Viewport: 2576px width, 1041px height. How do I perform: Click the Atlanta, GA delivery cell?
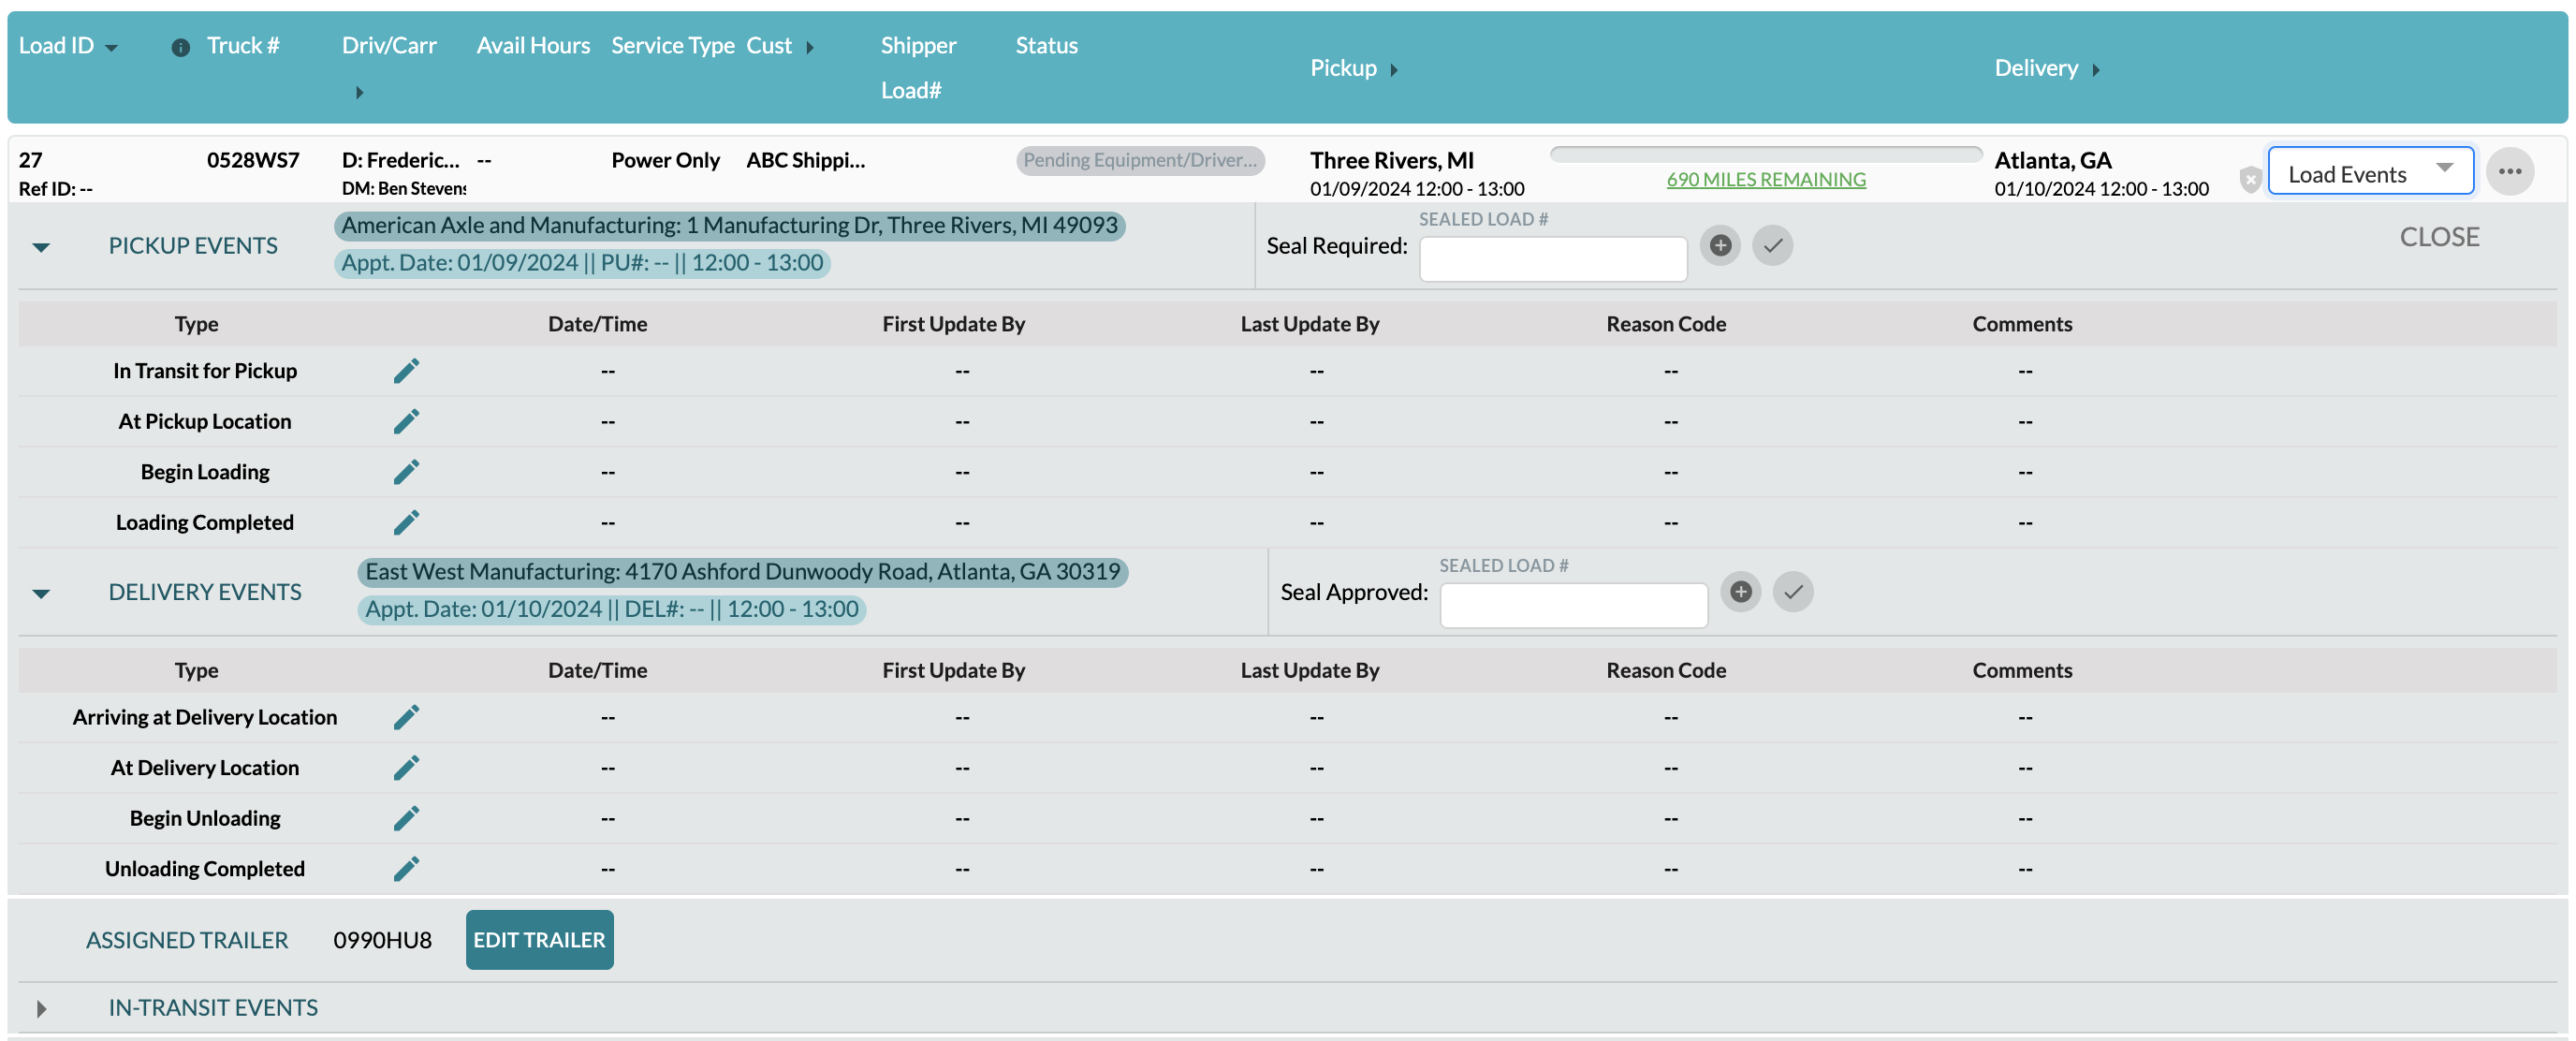2053,160
